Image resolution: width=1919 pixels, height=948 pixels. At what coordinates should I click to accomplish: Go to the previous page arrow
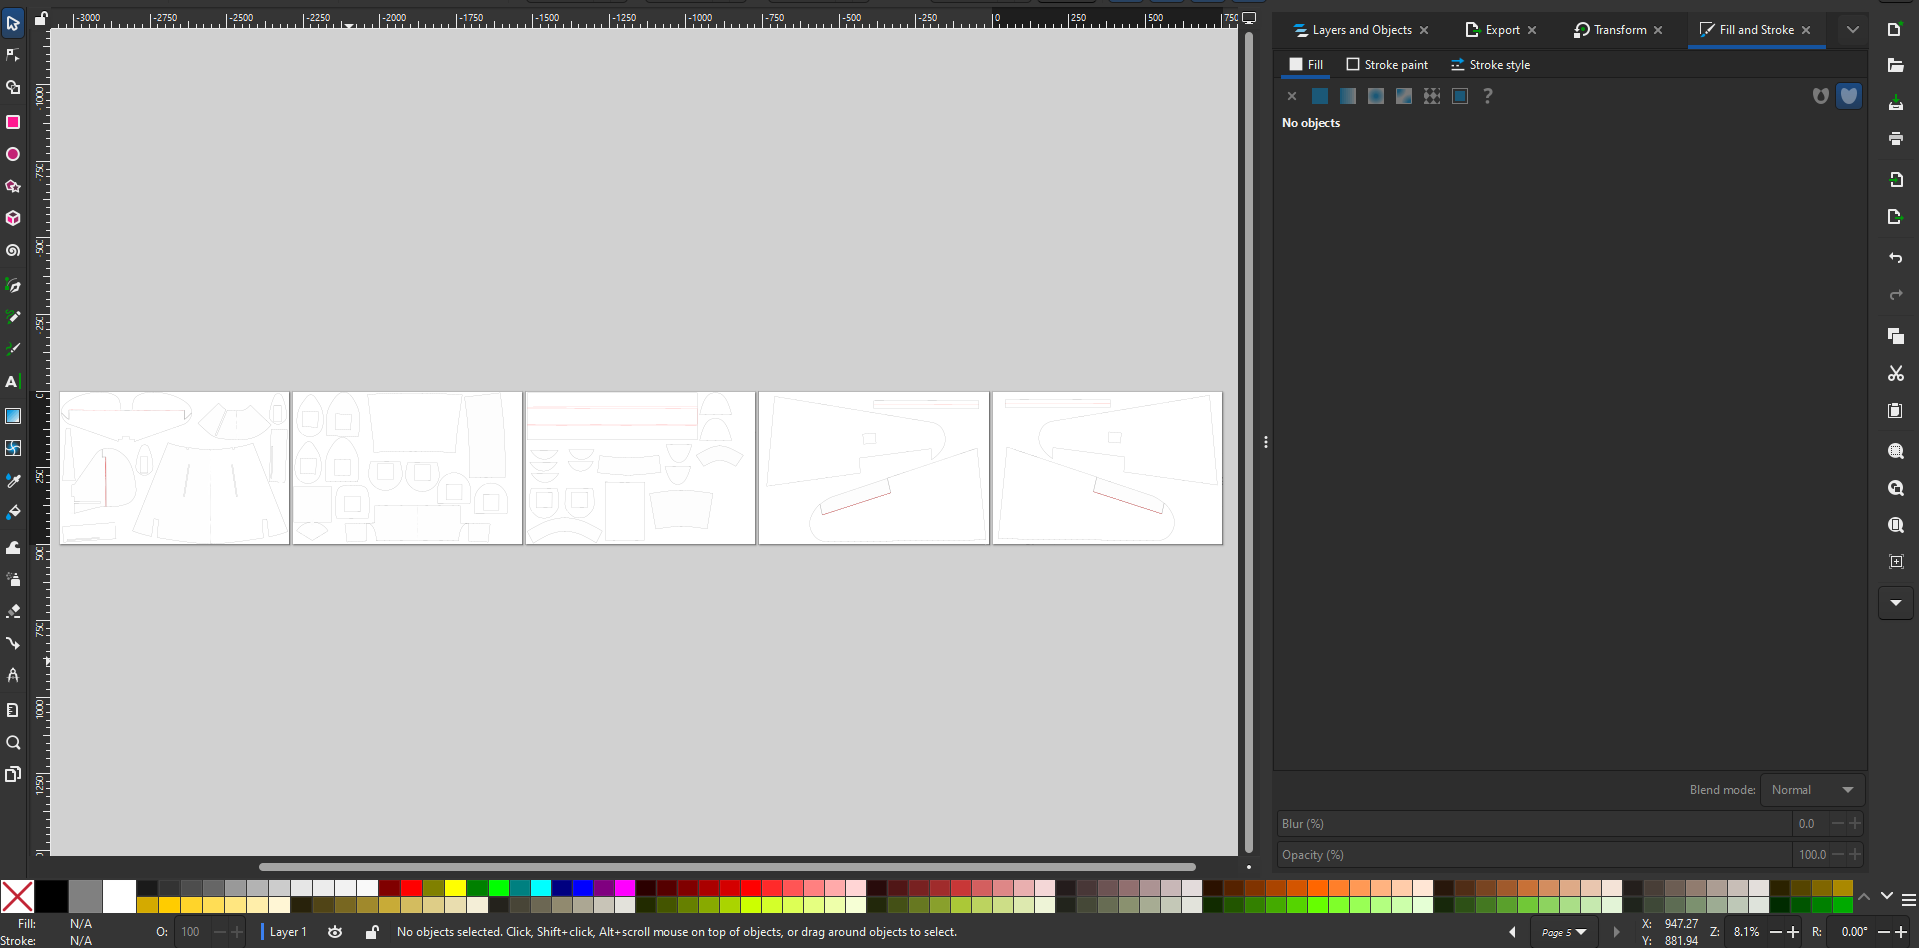pos(1512,932)
